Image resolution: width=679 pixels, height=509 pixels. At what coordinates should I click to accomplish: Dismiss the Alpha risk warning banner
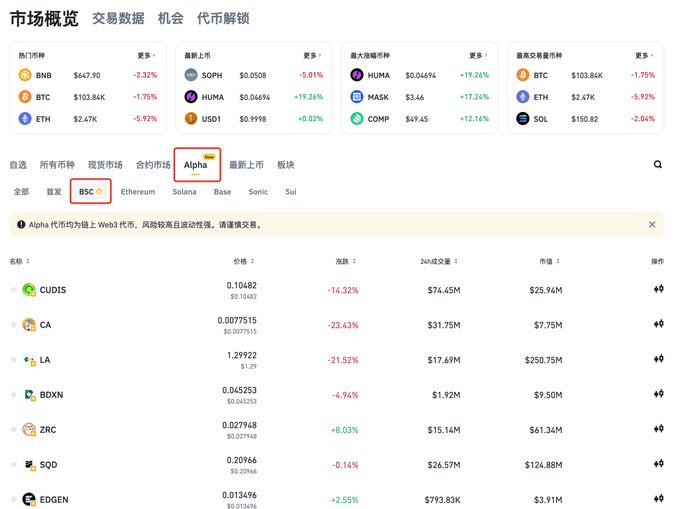tap(652, 225)
